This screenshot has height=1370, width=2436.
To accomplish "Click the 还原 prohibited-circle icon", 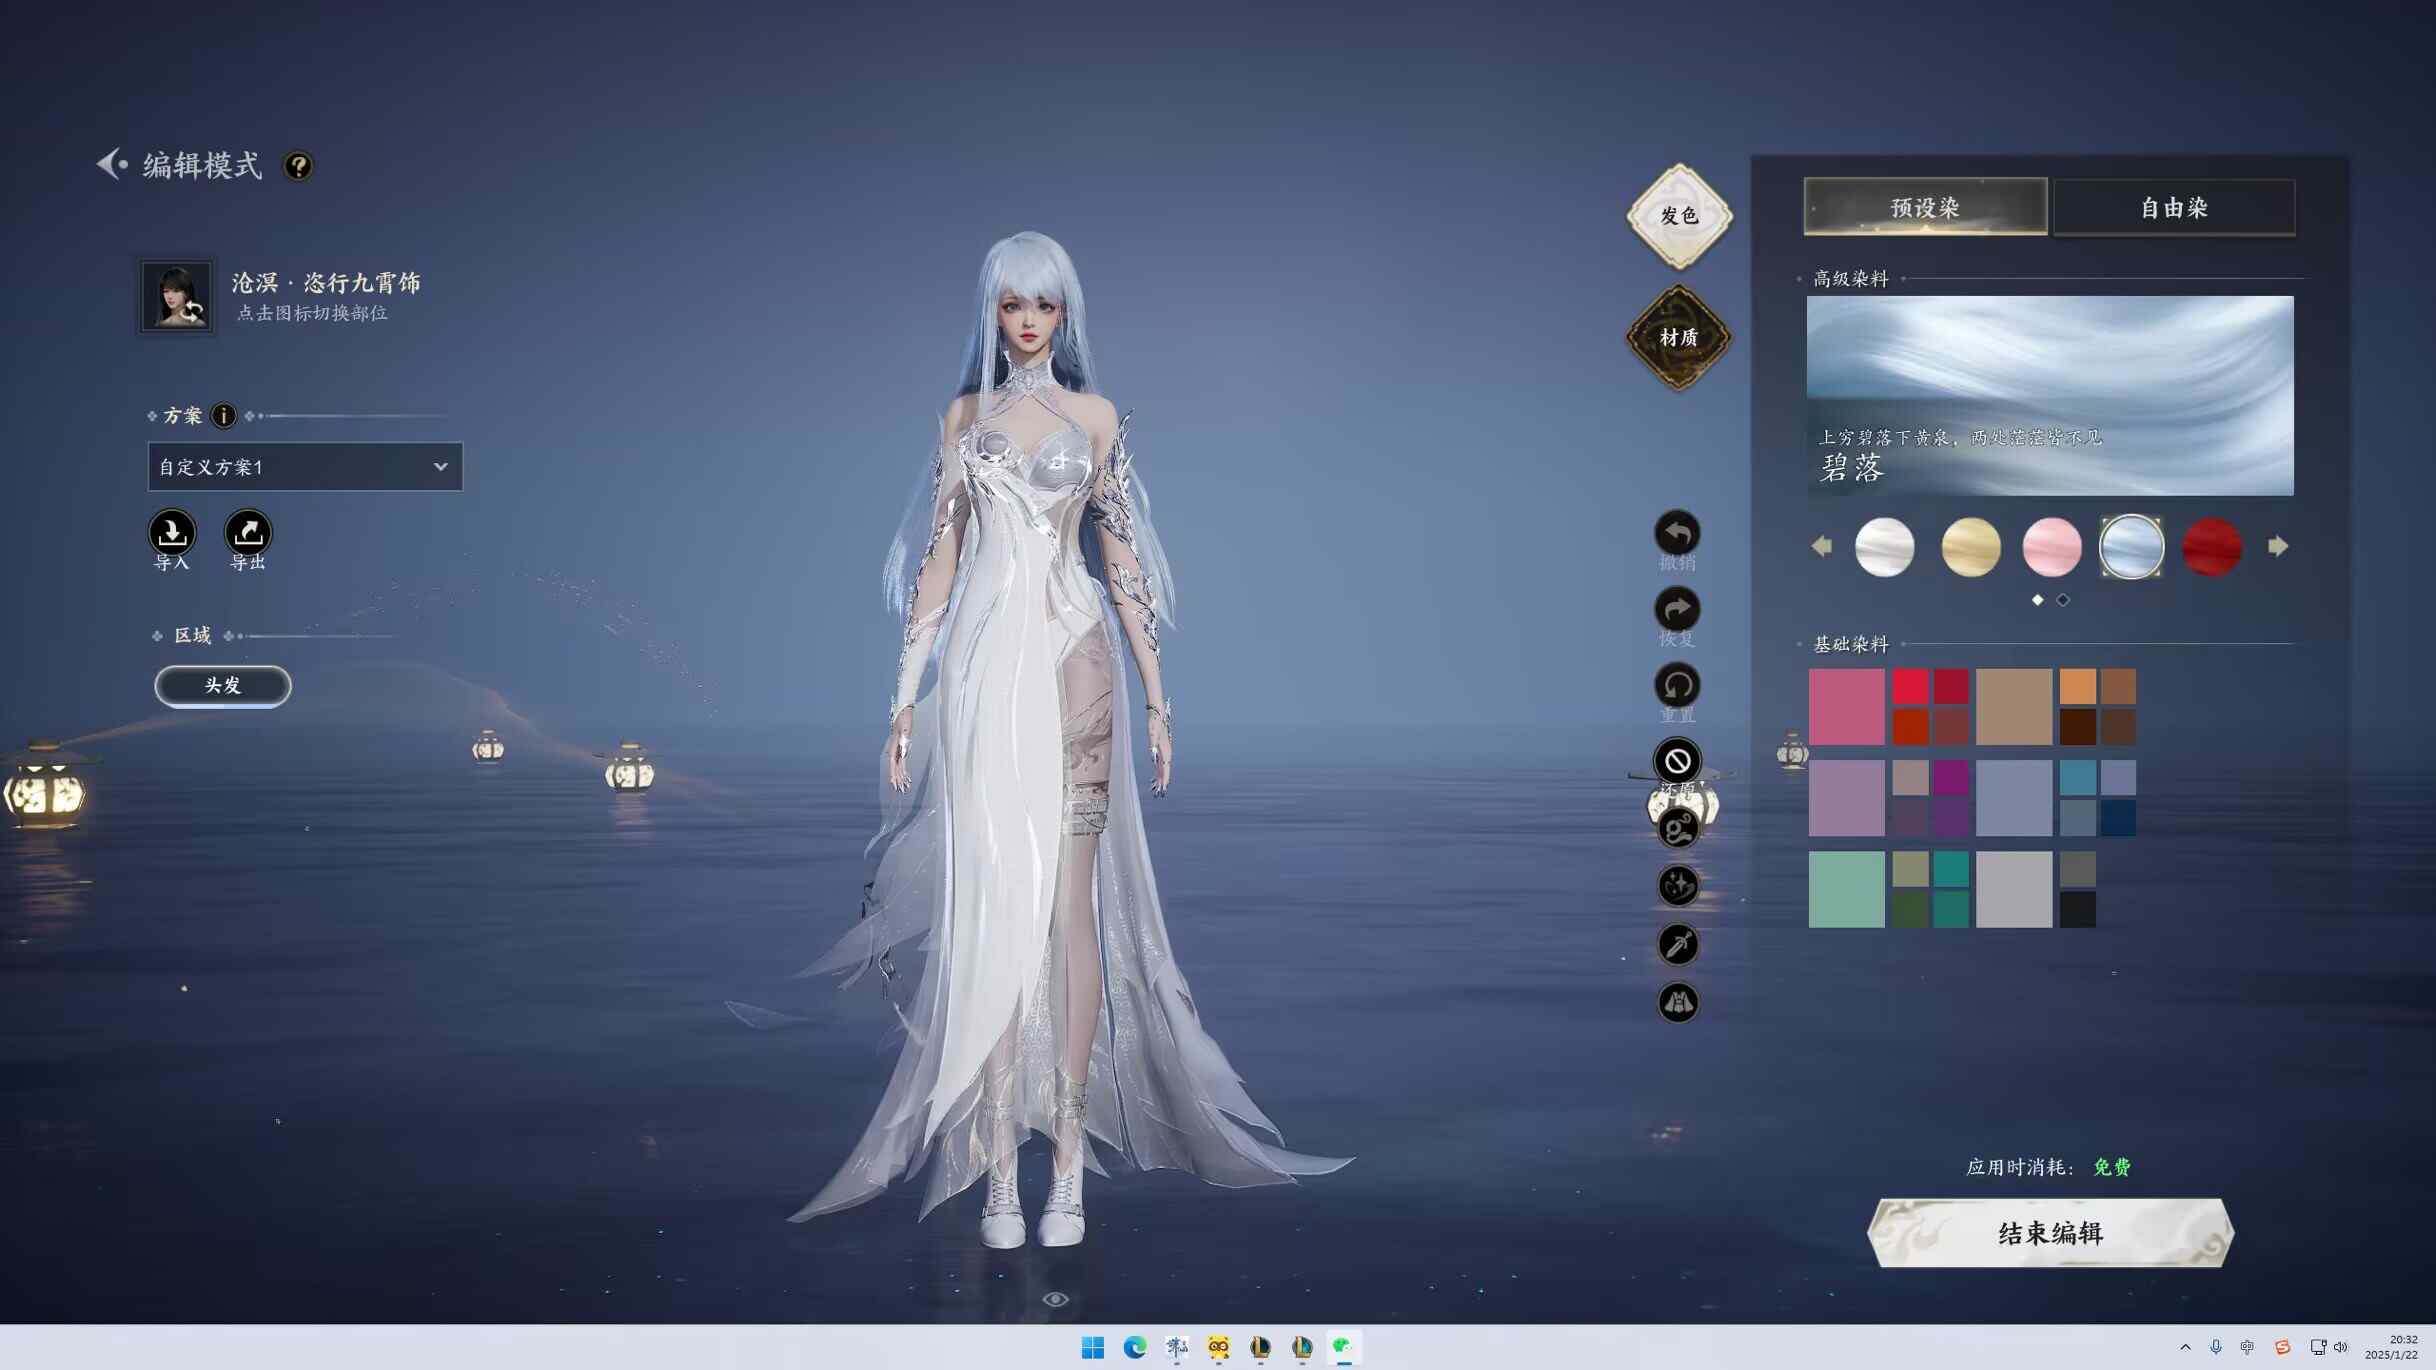I will pyautogui.click(x=1677, y=762).
